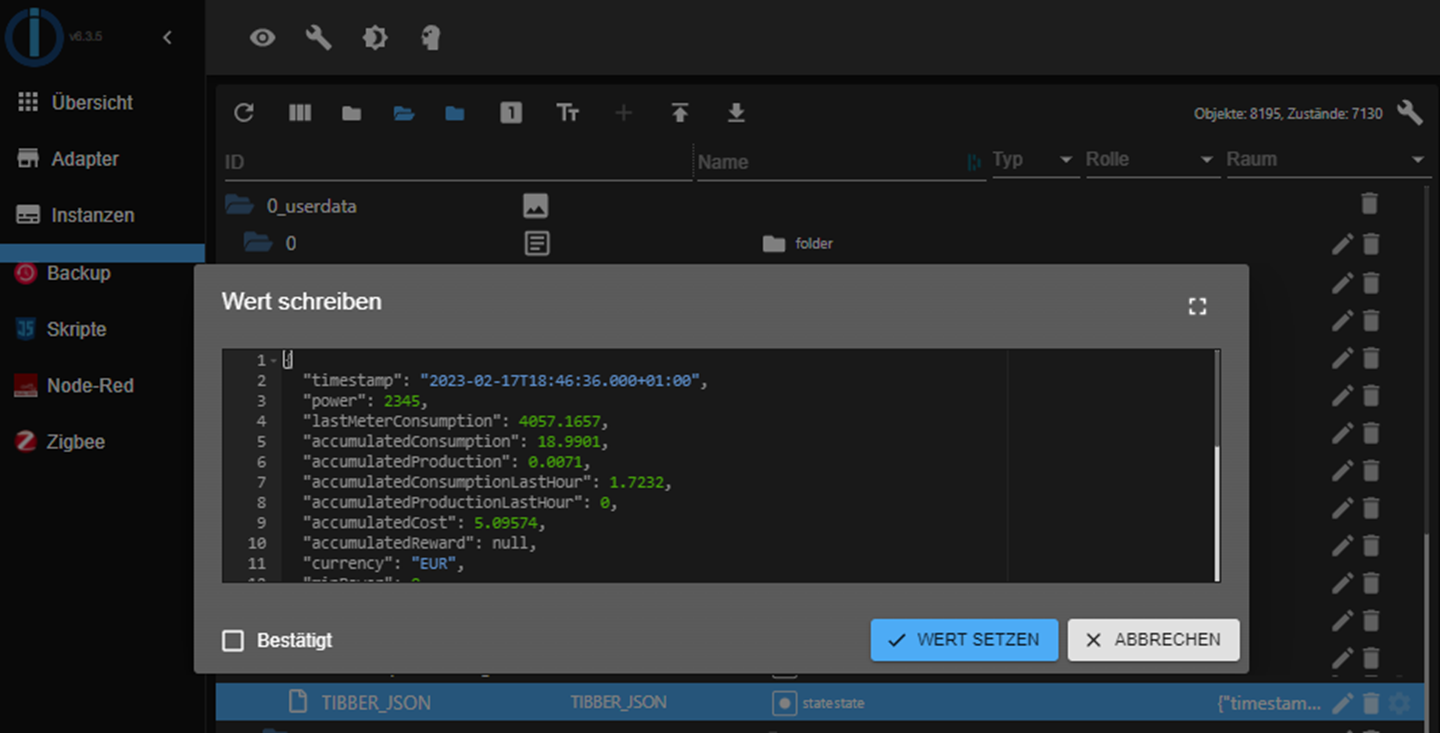
Task: Refresh the objects tree
Action: [244, 113]
